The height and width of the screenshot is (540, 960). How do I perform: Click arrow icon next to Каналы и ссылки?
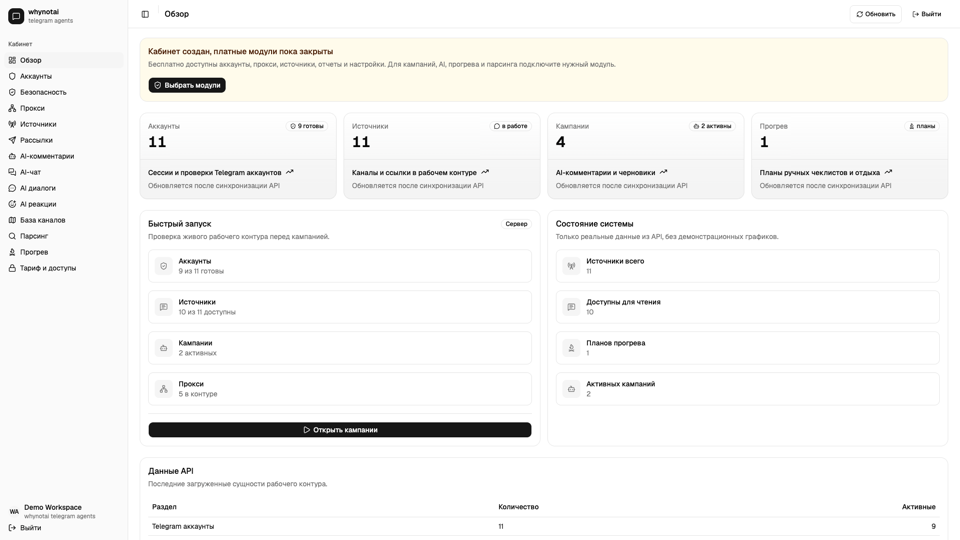pyautogui.click(x=485, y=172)
